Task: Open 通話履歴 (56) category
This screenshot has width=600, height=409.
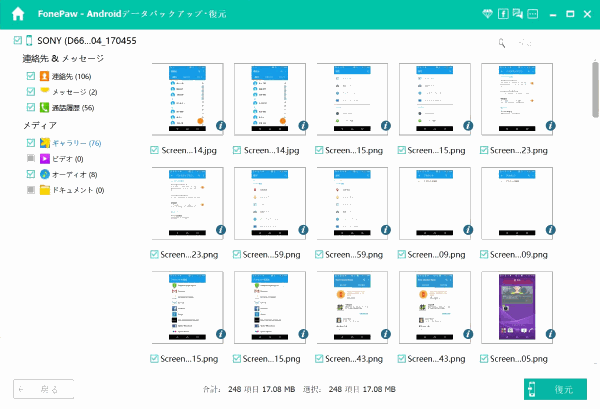Action: (73, 108)
